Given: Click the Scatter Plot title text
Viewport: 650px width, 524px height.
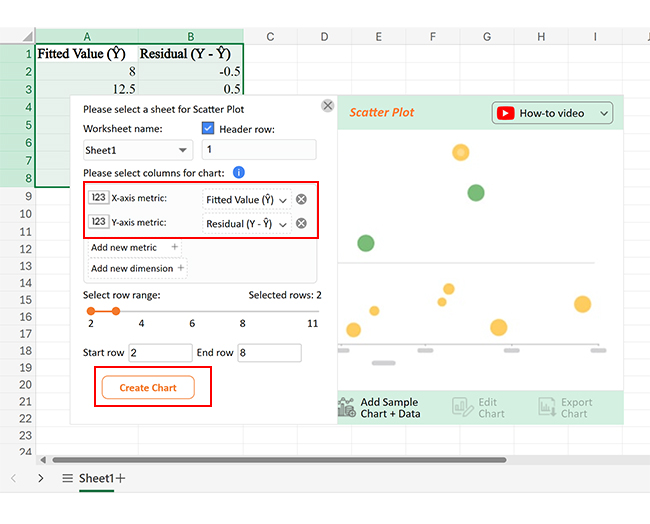Looking at the screenshot, I should pyautogui.click(x=381, y=112).
